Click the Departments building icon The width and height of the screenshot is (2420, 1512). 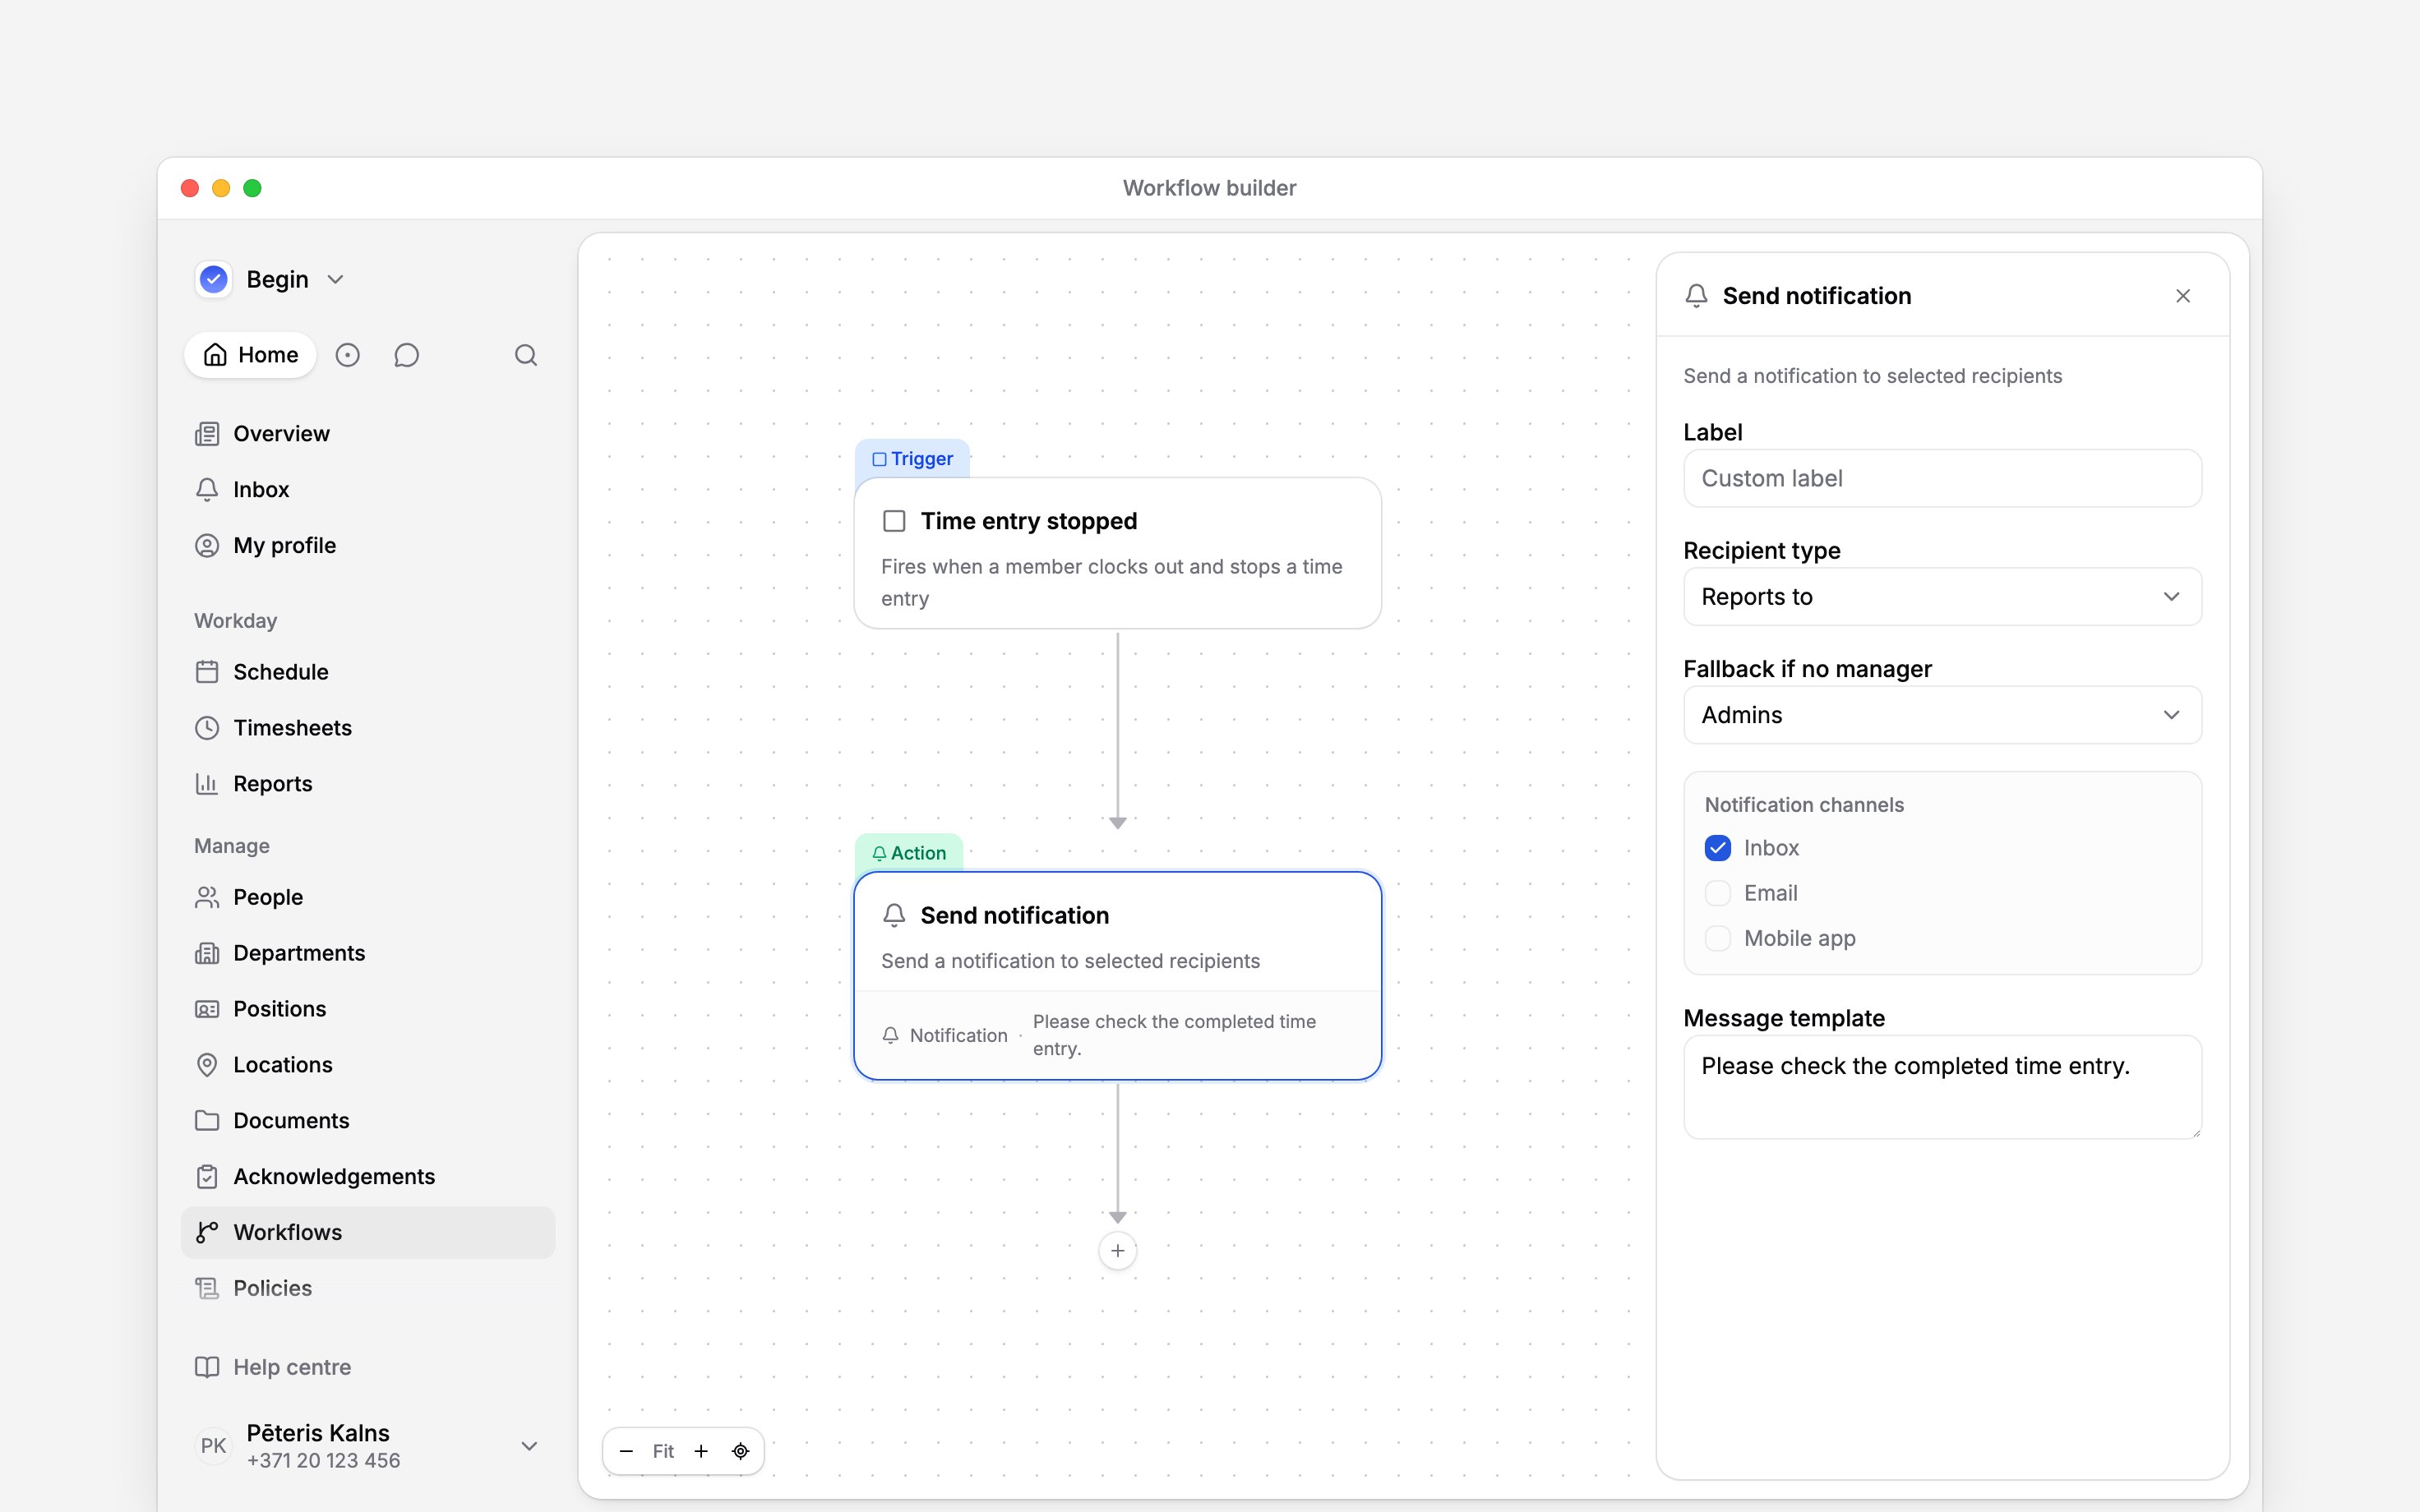coord(207,953)
